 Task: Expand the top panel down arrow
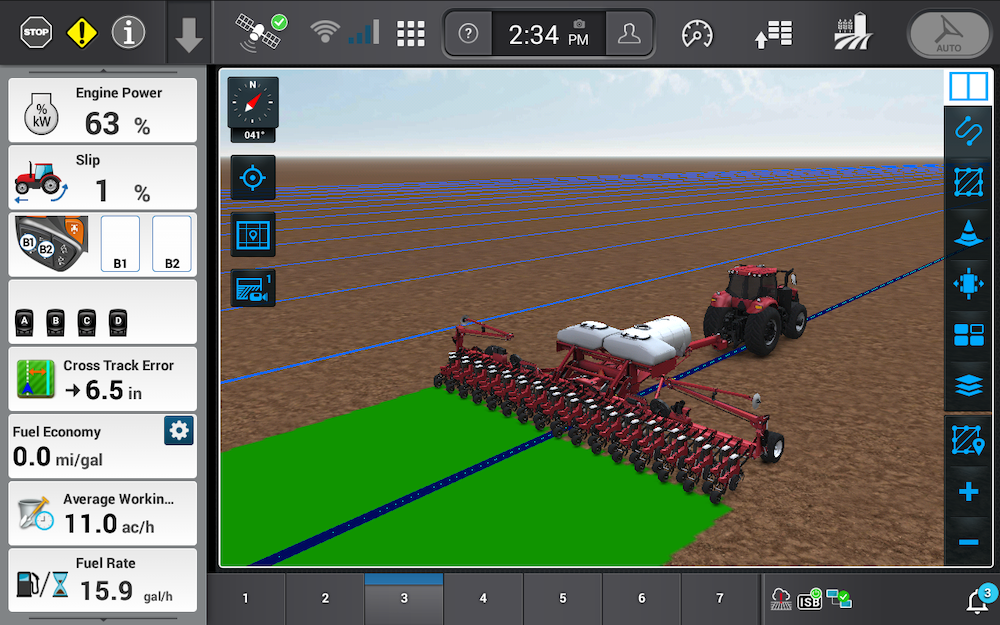click(x=189, y=35)
